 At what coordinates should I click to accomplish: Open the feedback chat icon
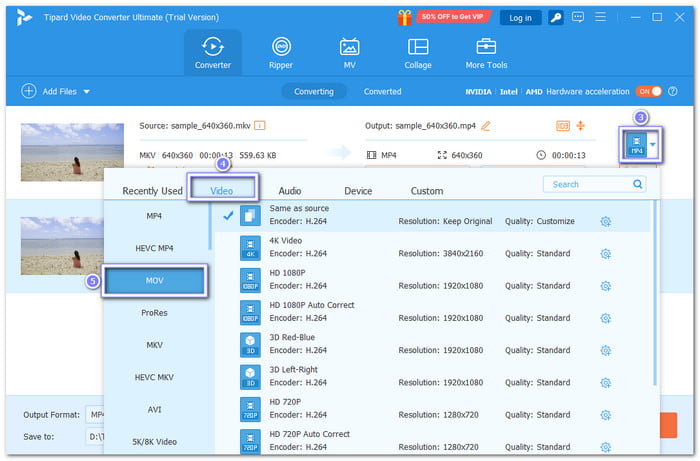tap(580, 17)
